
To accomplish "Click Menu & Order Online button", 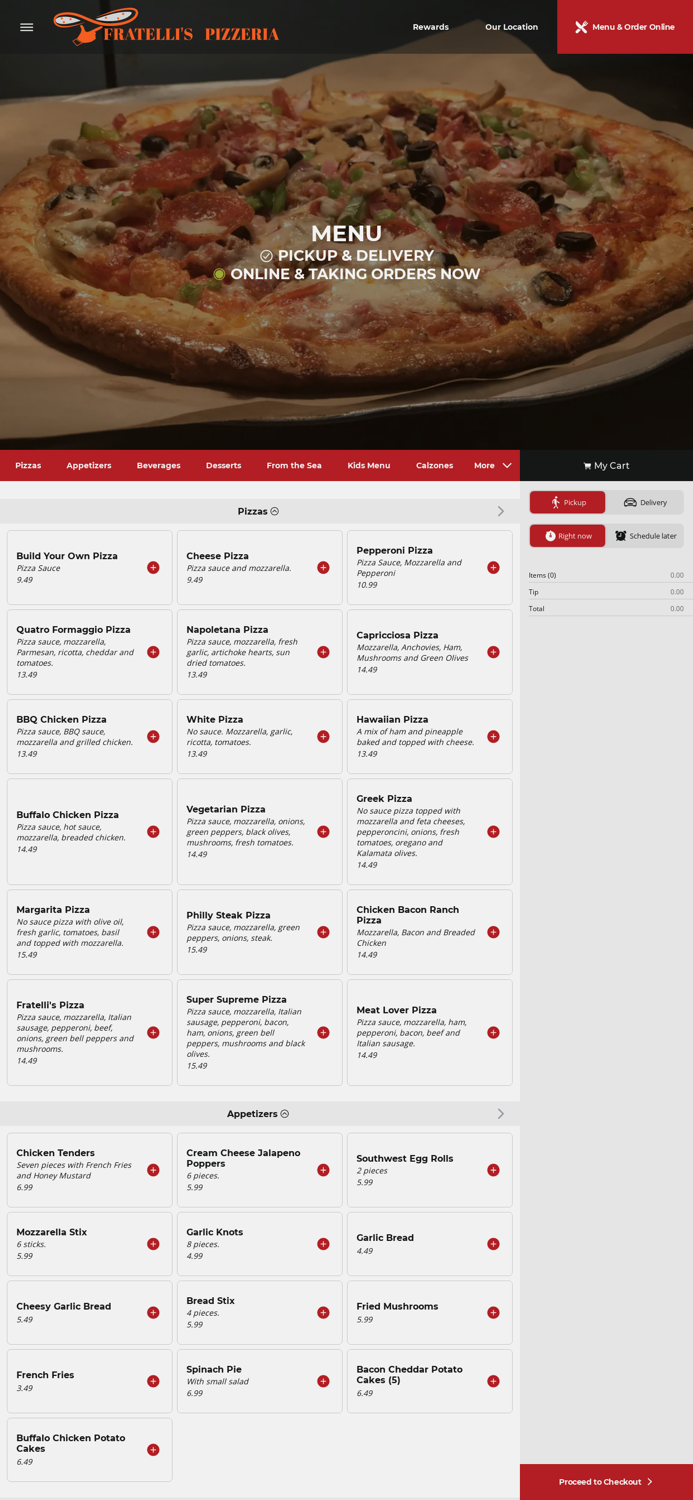I will 625,27.
